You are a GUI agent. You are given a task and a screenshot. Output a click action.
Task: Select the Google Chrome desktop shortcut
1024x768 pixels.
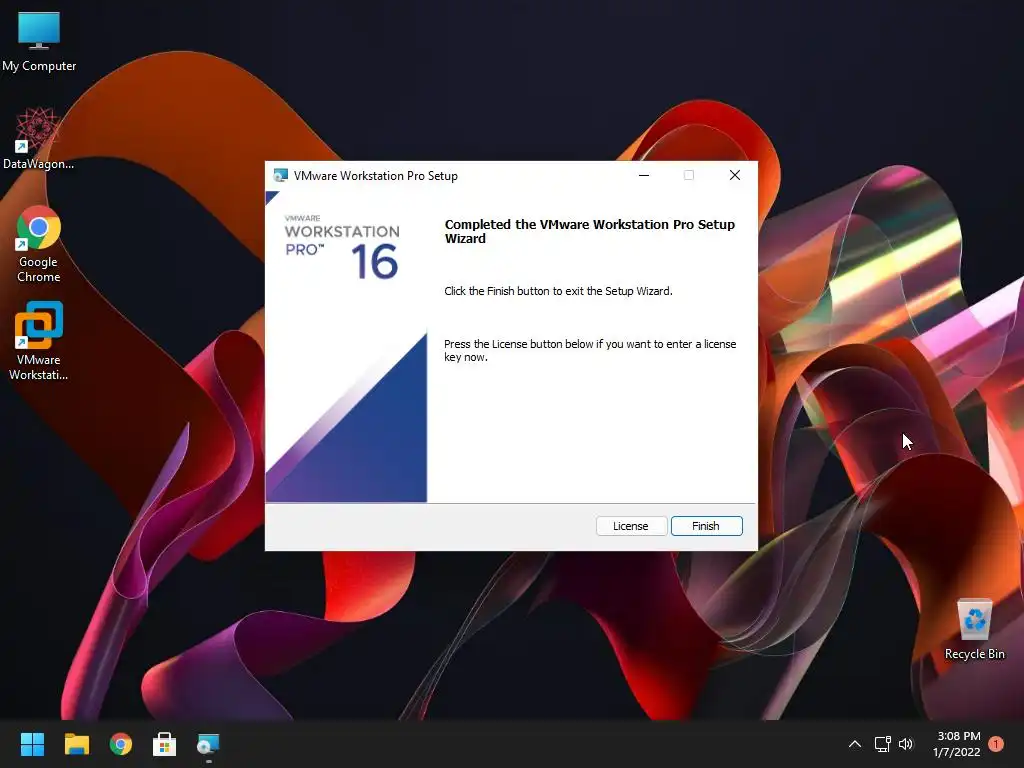coord(39,244)
